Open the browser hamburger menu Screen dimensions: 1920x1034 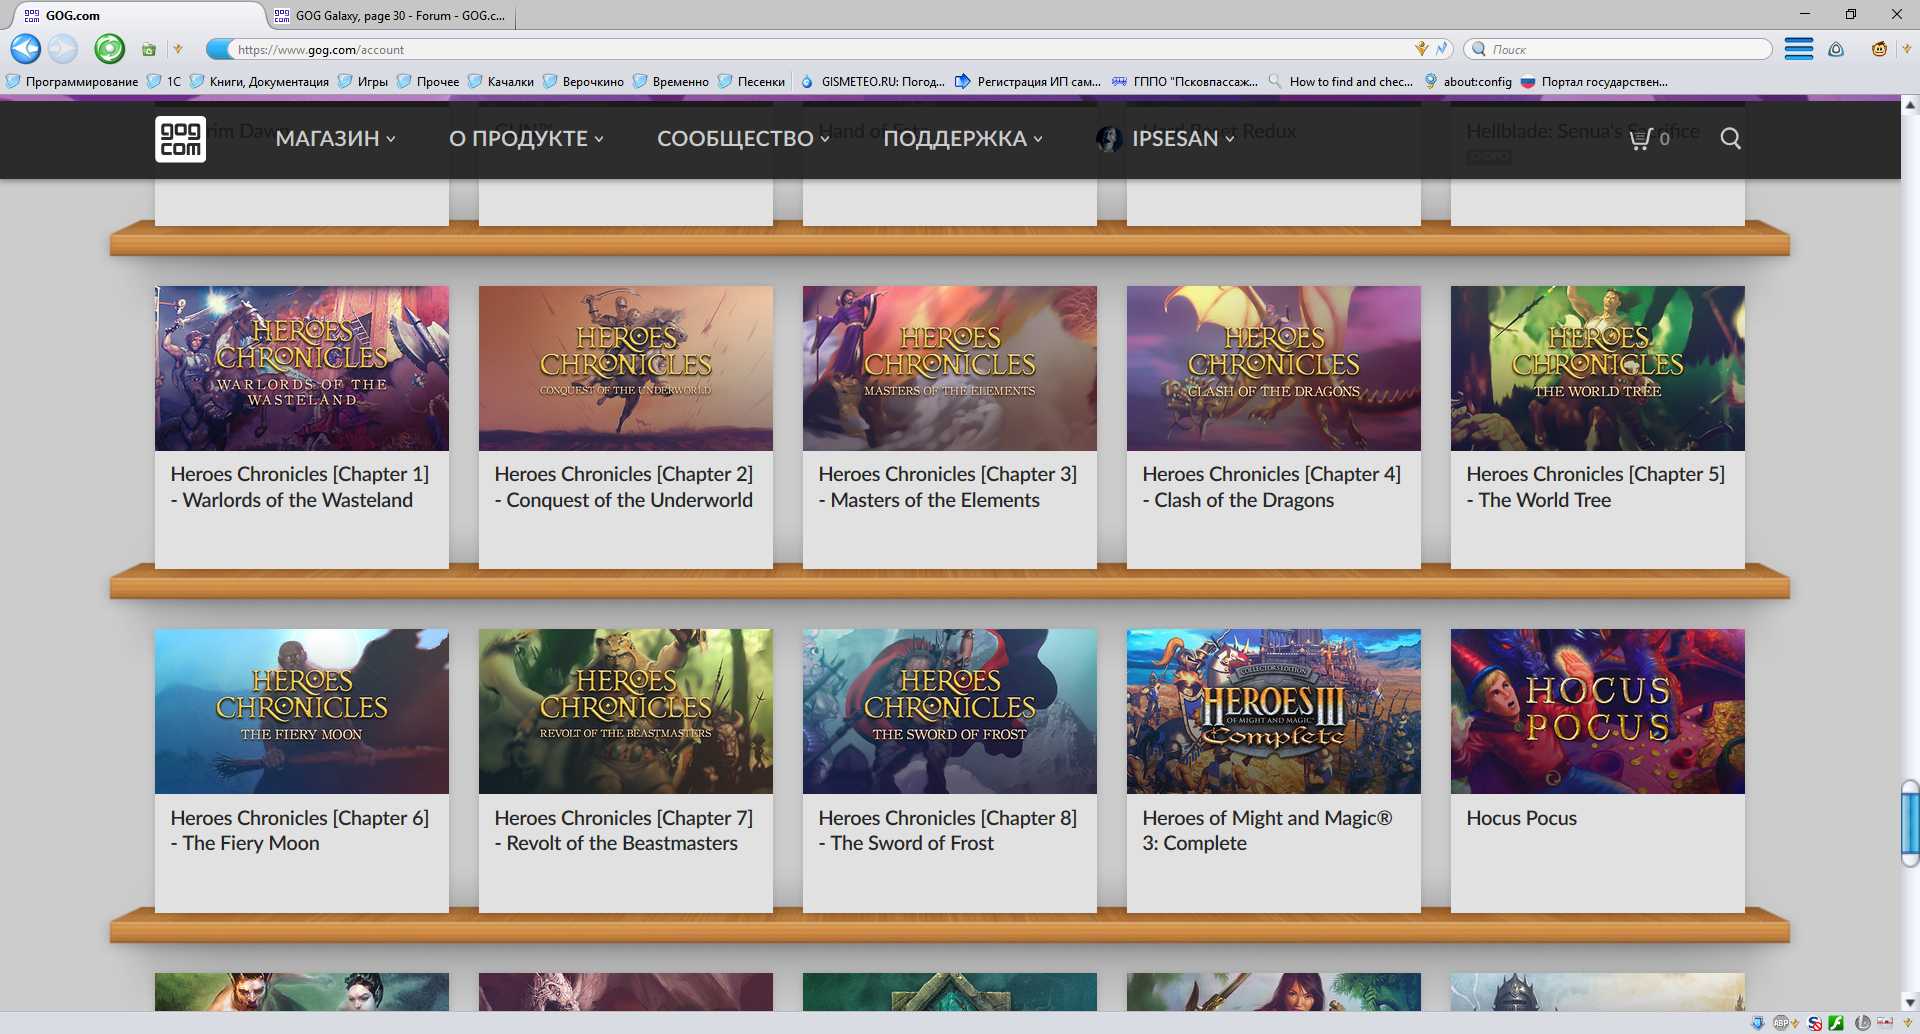(x=1798, y=49)
